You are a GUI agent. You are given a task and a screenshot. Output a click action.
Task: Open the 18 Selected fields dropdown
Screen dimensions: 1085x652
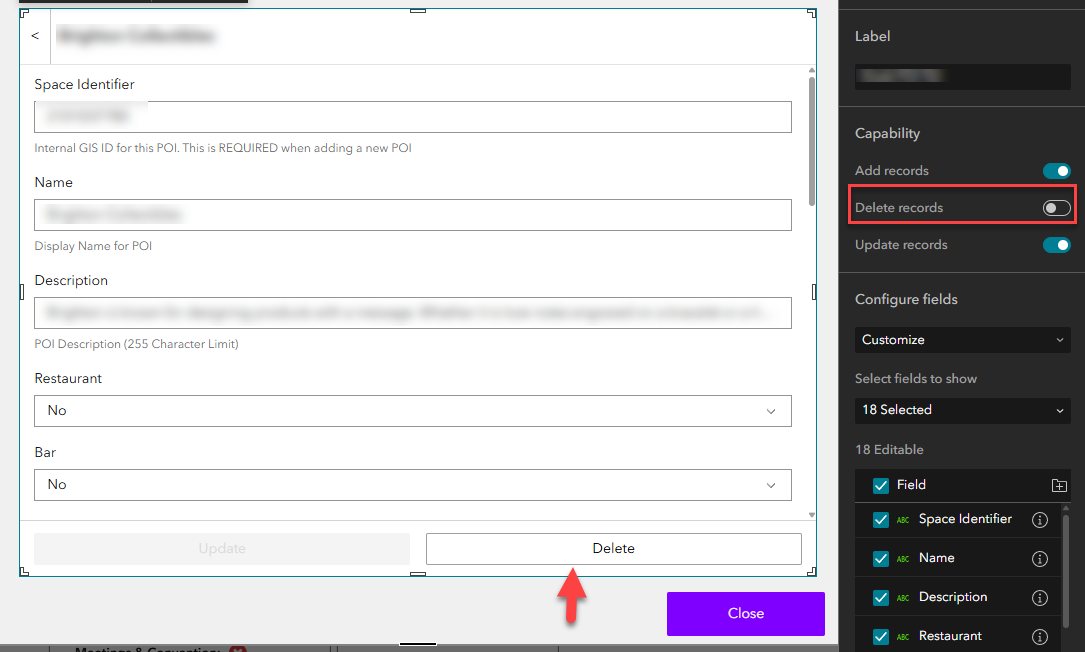click(961, 410)
